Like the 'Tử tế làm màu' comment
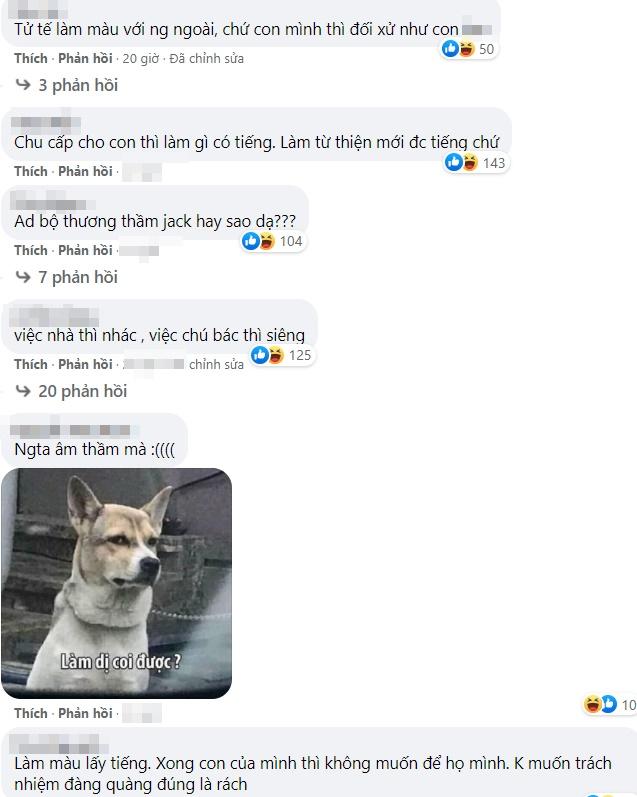Viewport: 637px width, 797px height. pos(31,58)
